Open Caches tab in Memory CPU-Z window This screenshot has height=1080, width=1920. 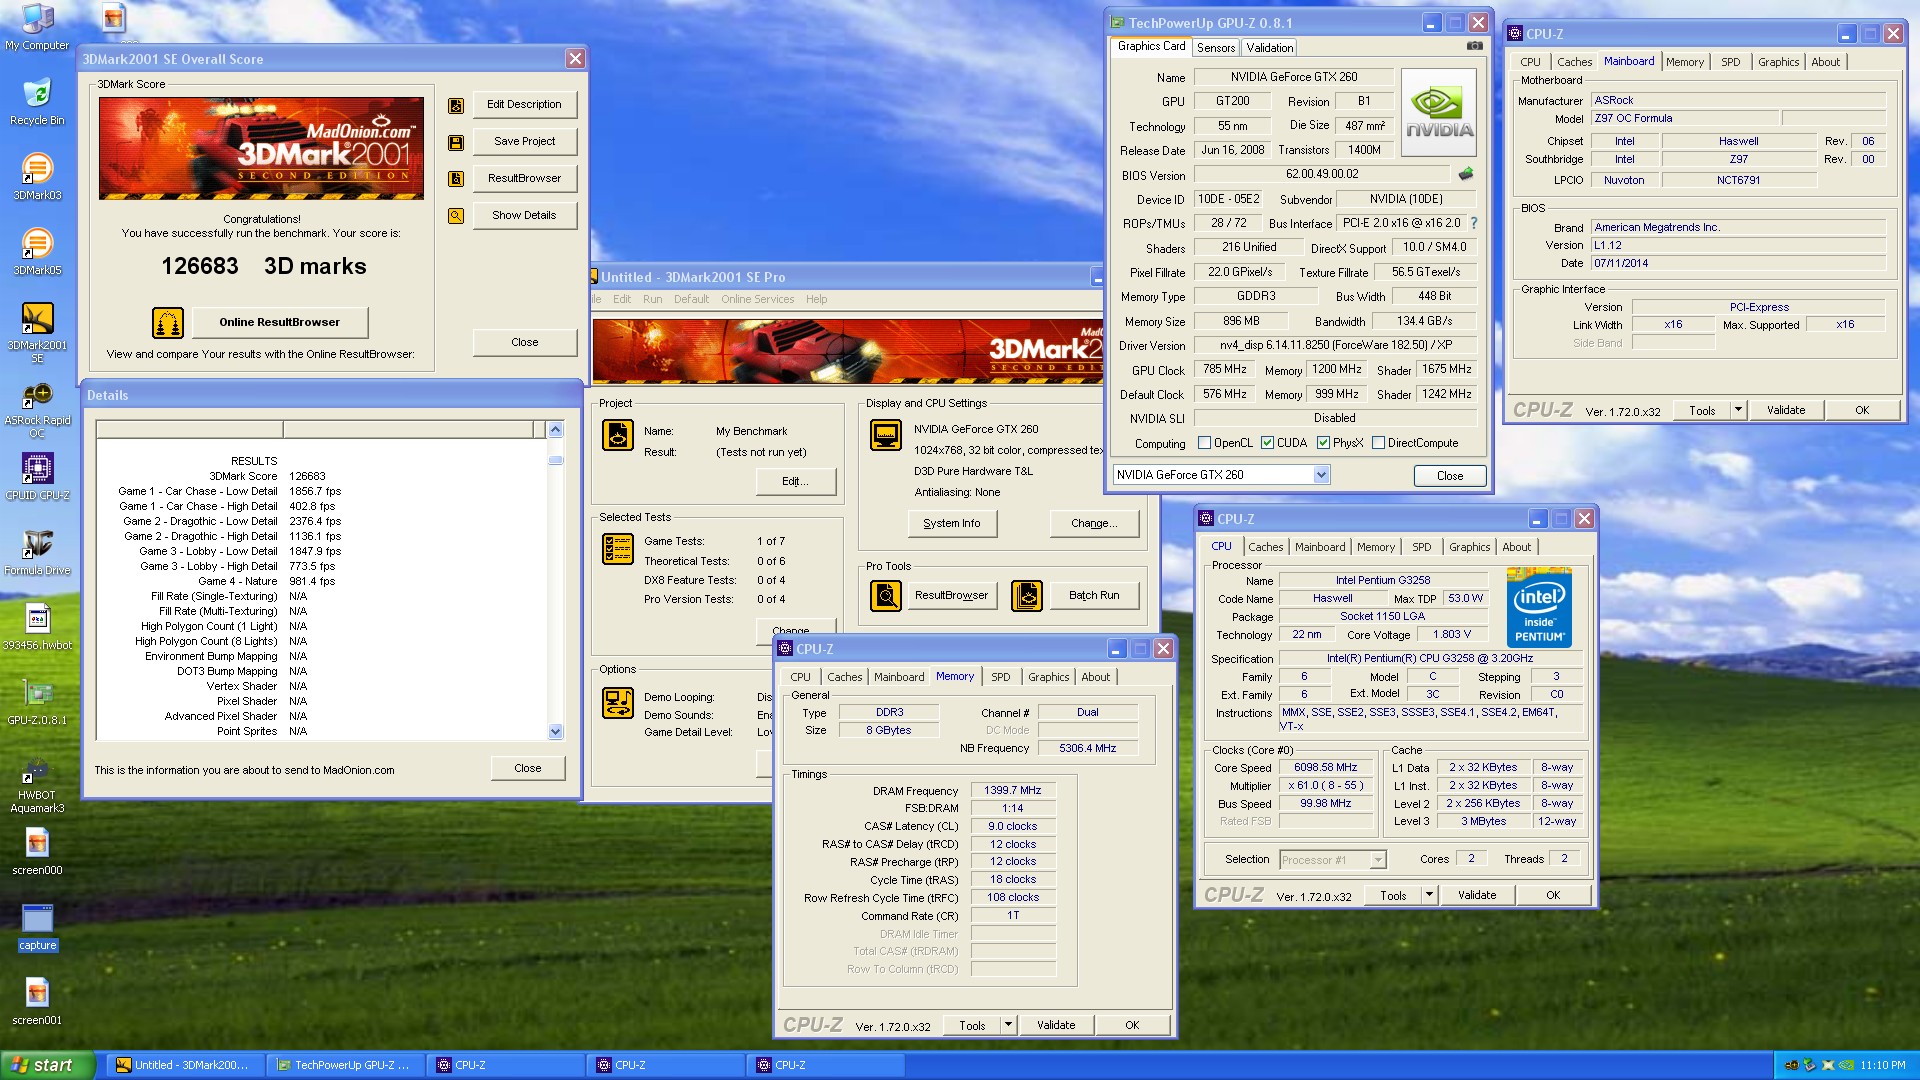click(x=844, y=677)
